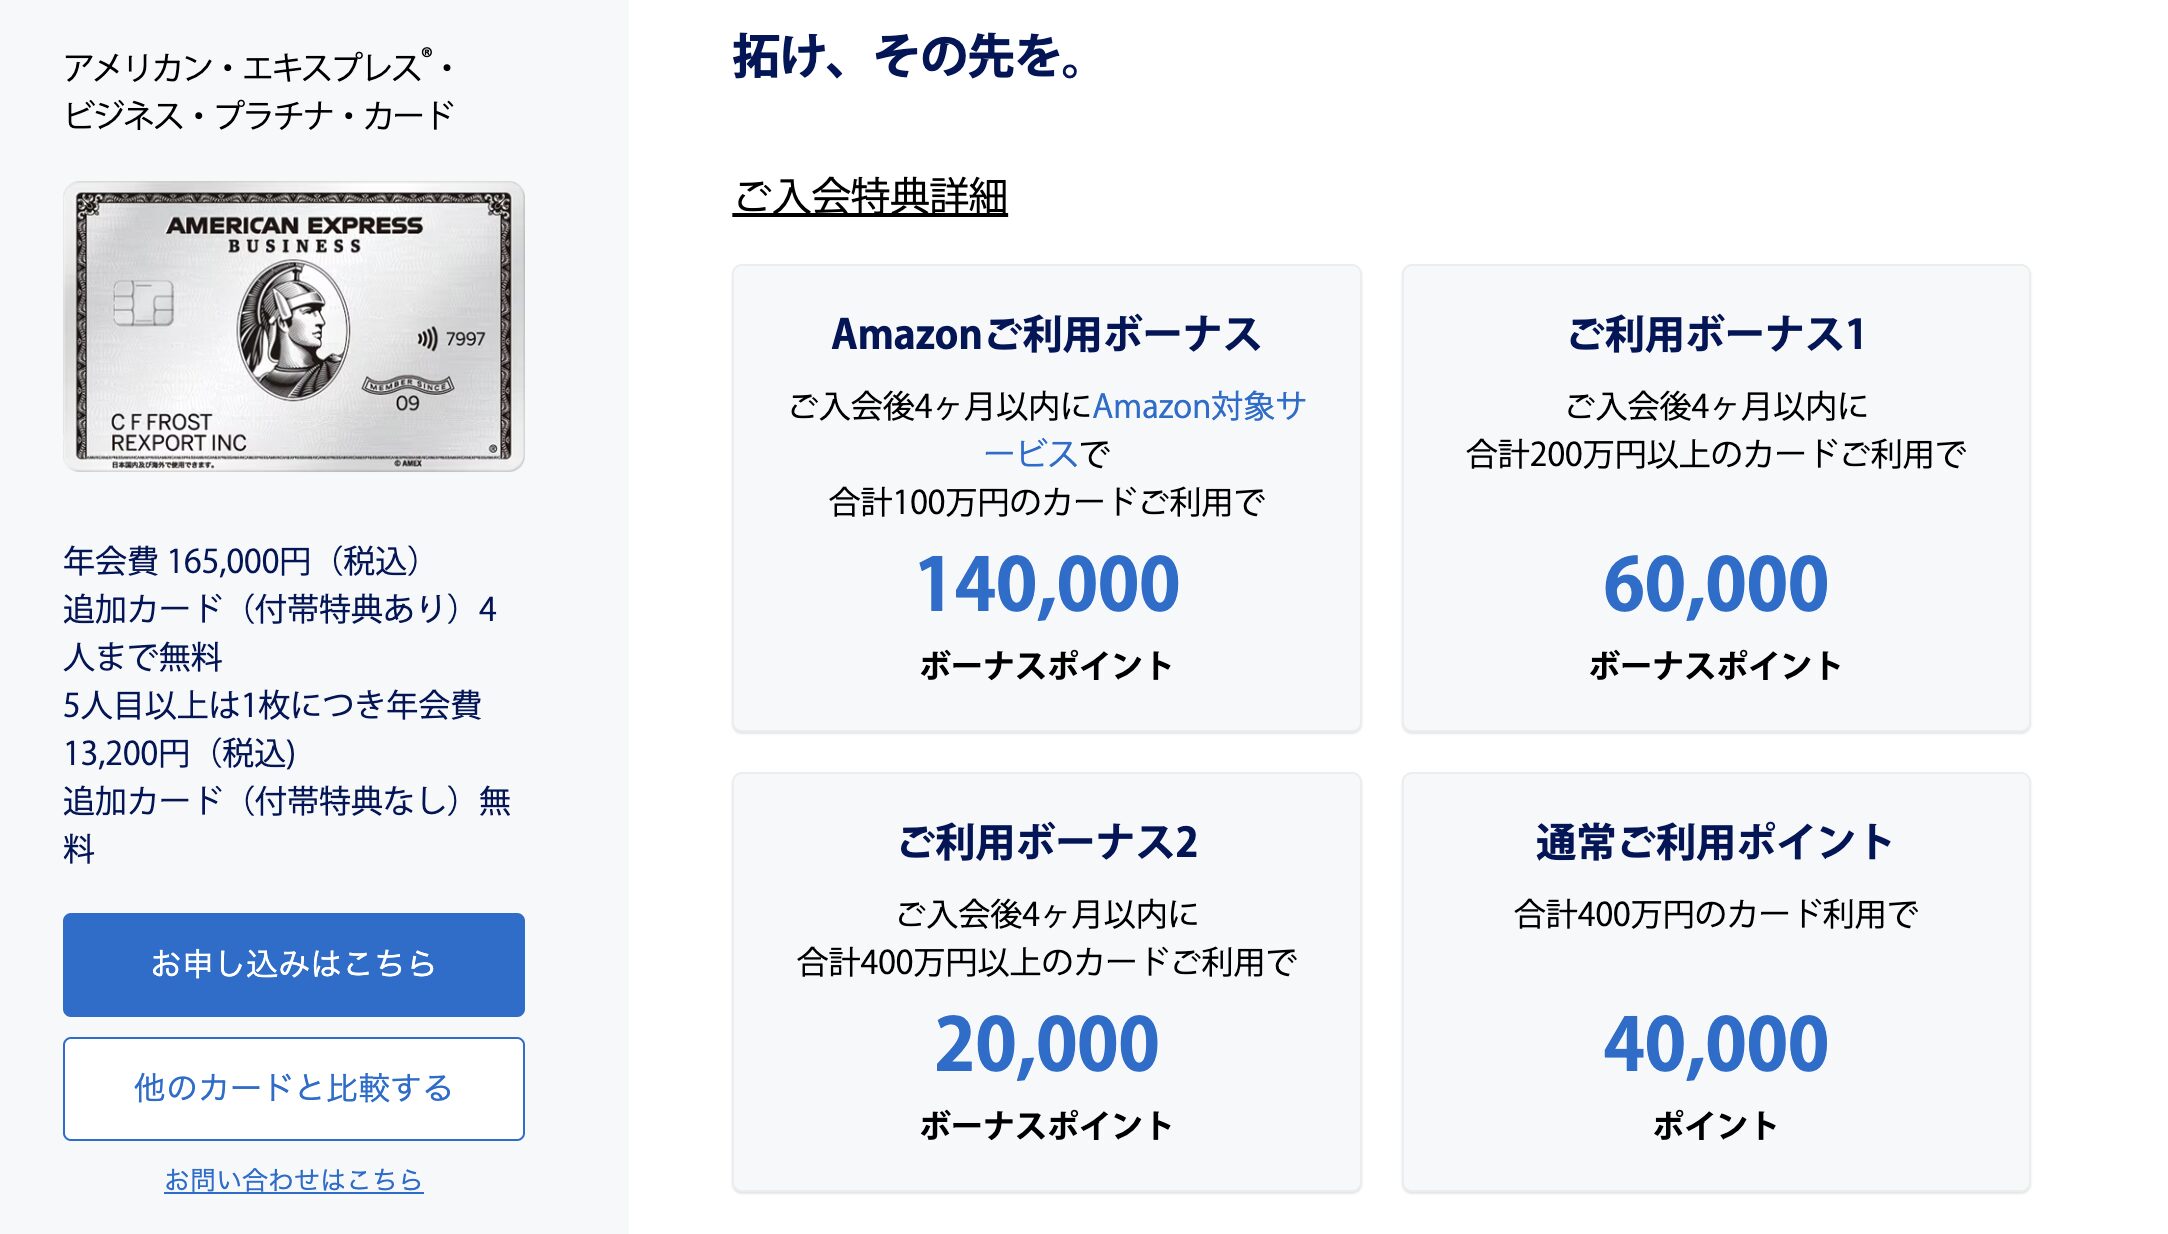Viewport: 2168px width, 1234px height.
Task: Click the 140,000 bonus points figure
Action: tap(1047, 584)
